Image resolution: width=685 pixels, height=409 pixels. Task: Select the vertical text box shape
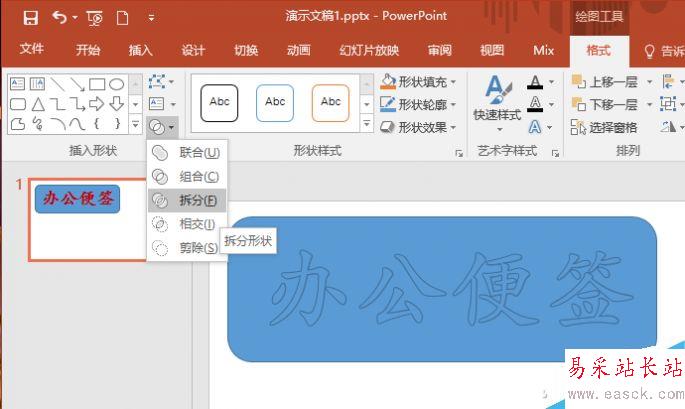37,84
